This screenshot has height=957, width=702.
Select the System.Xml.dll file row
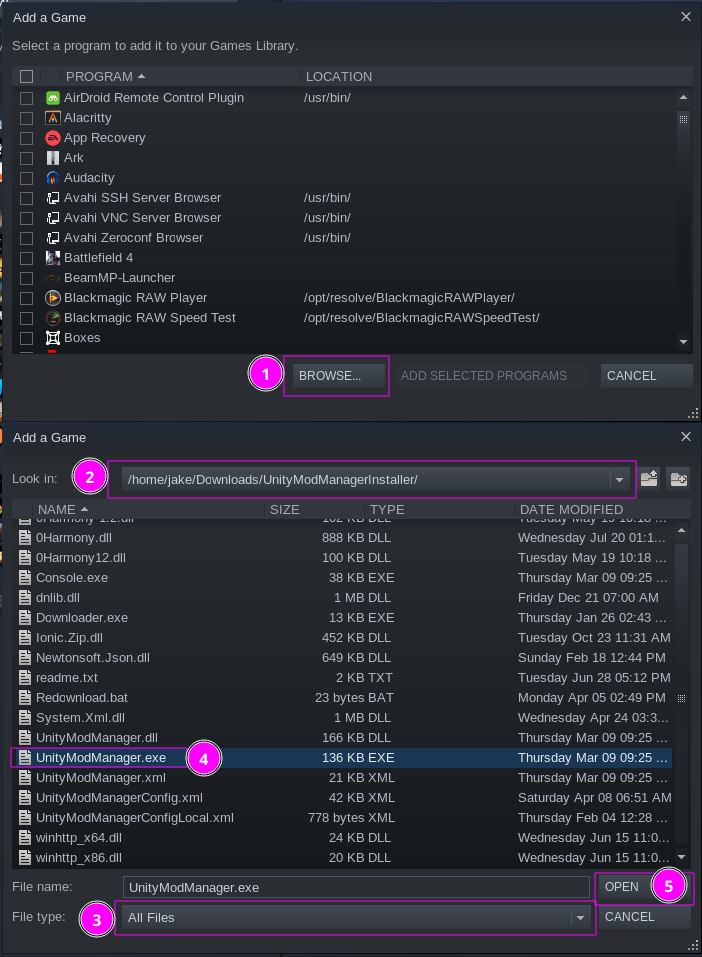coord(342,718)
